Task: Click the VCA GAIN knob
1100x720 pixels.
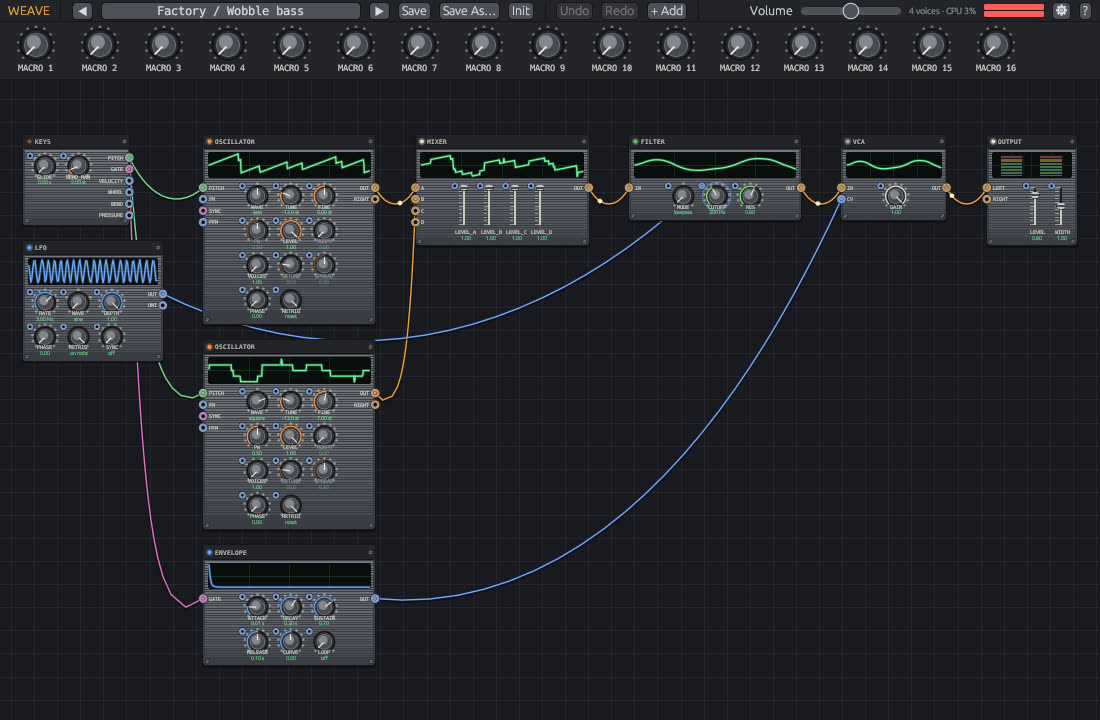Action: (x=895, y=196)
